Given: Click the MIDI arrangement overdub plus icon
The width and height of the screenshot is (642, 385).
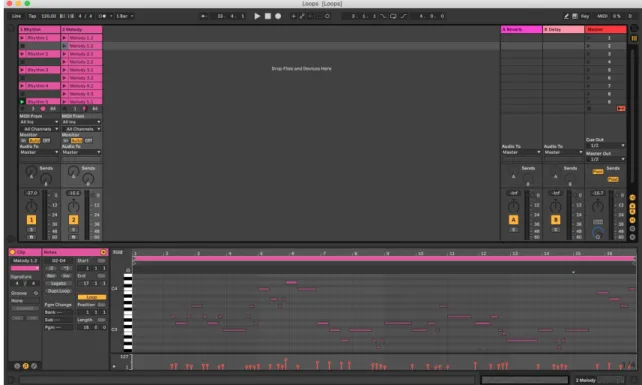Looking at the screenshot, I should coord(293,16).
